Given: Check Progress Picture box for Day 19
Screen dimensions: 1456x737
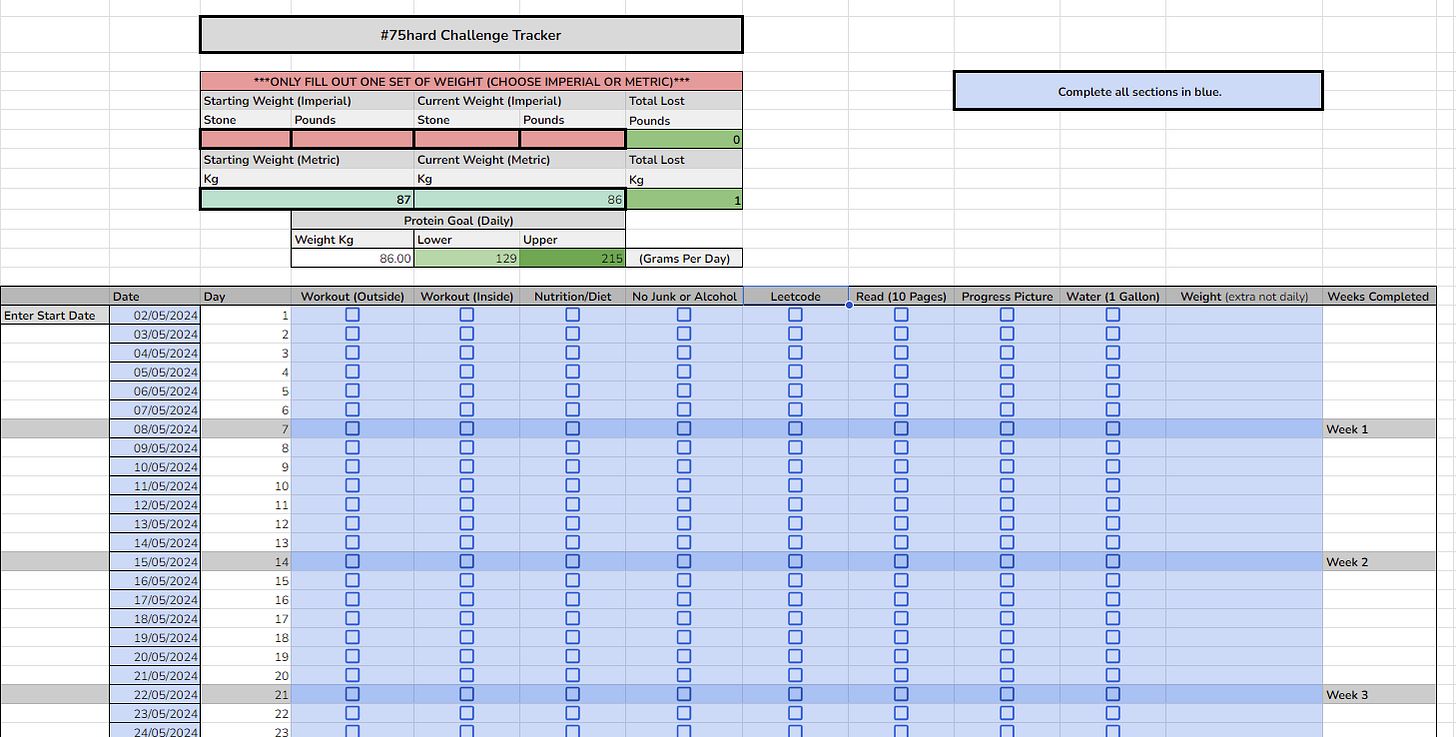Looking at the screenshot, I should click(x=1007, y=657).
